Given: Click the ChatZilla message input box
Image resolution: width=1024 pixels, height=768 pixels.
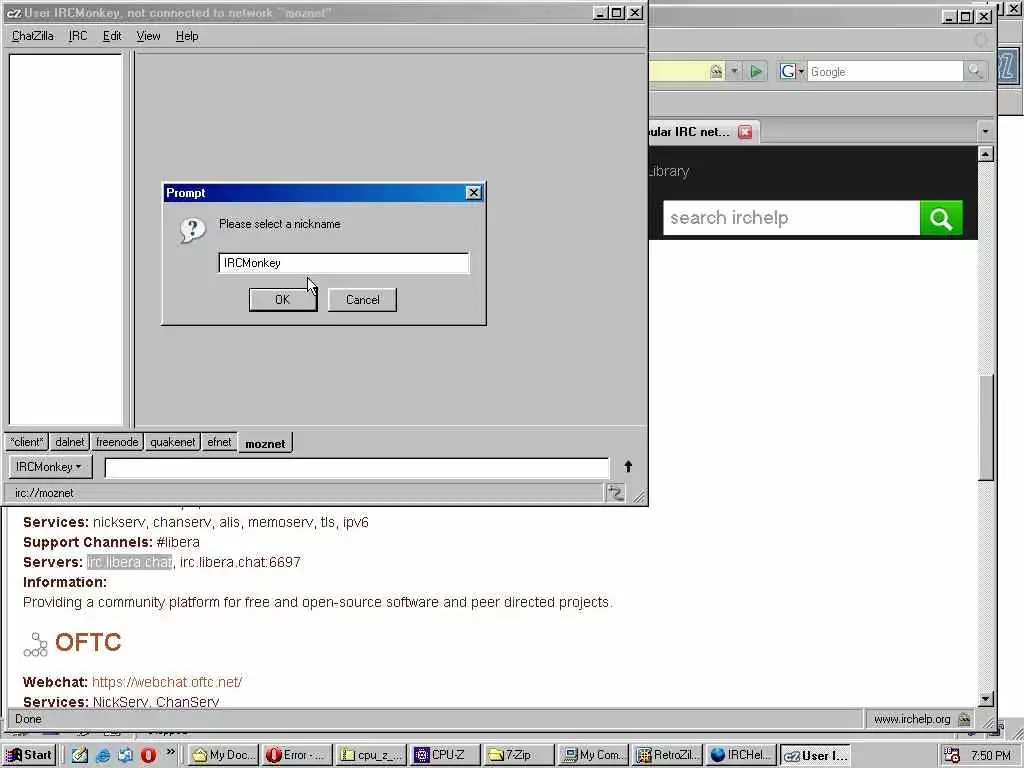Looking at the screenshot, I should pos(357,468).
